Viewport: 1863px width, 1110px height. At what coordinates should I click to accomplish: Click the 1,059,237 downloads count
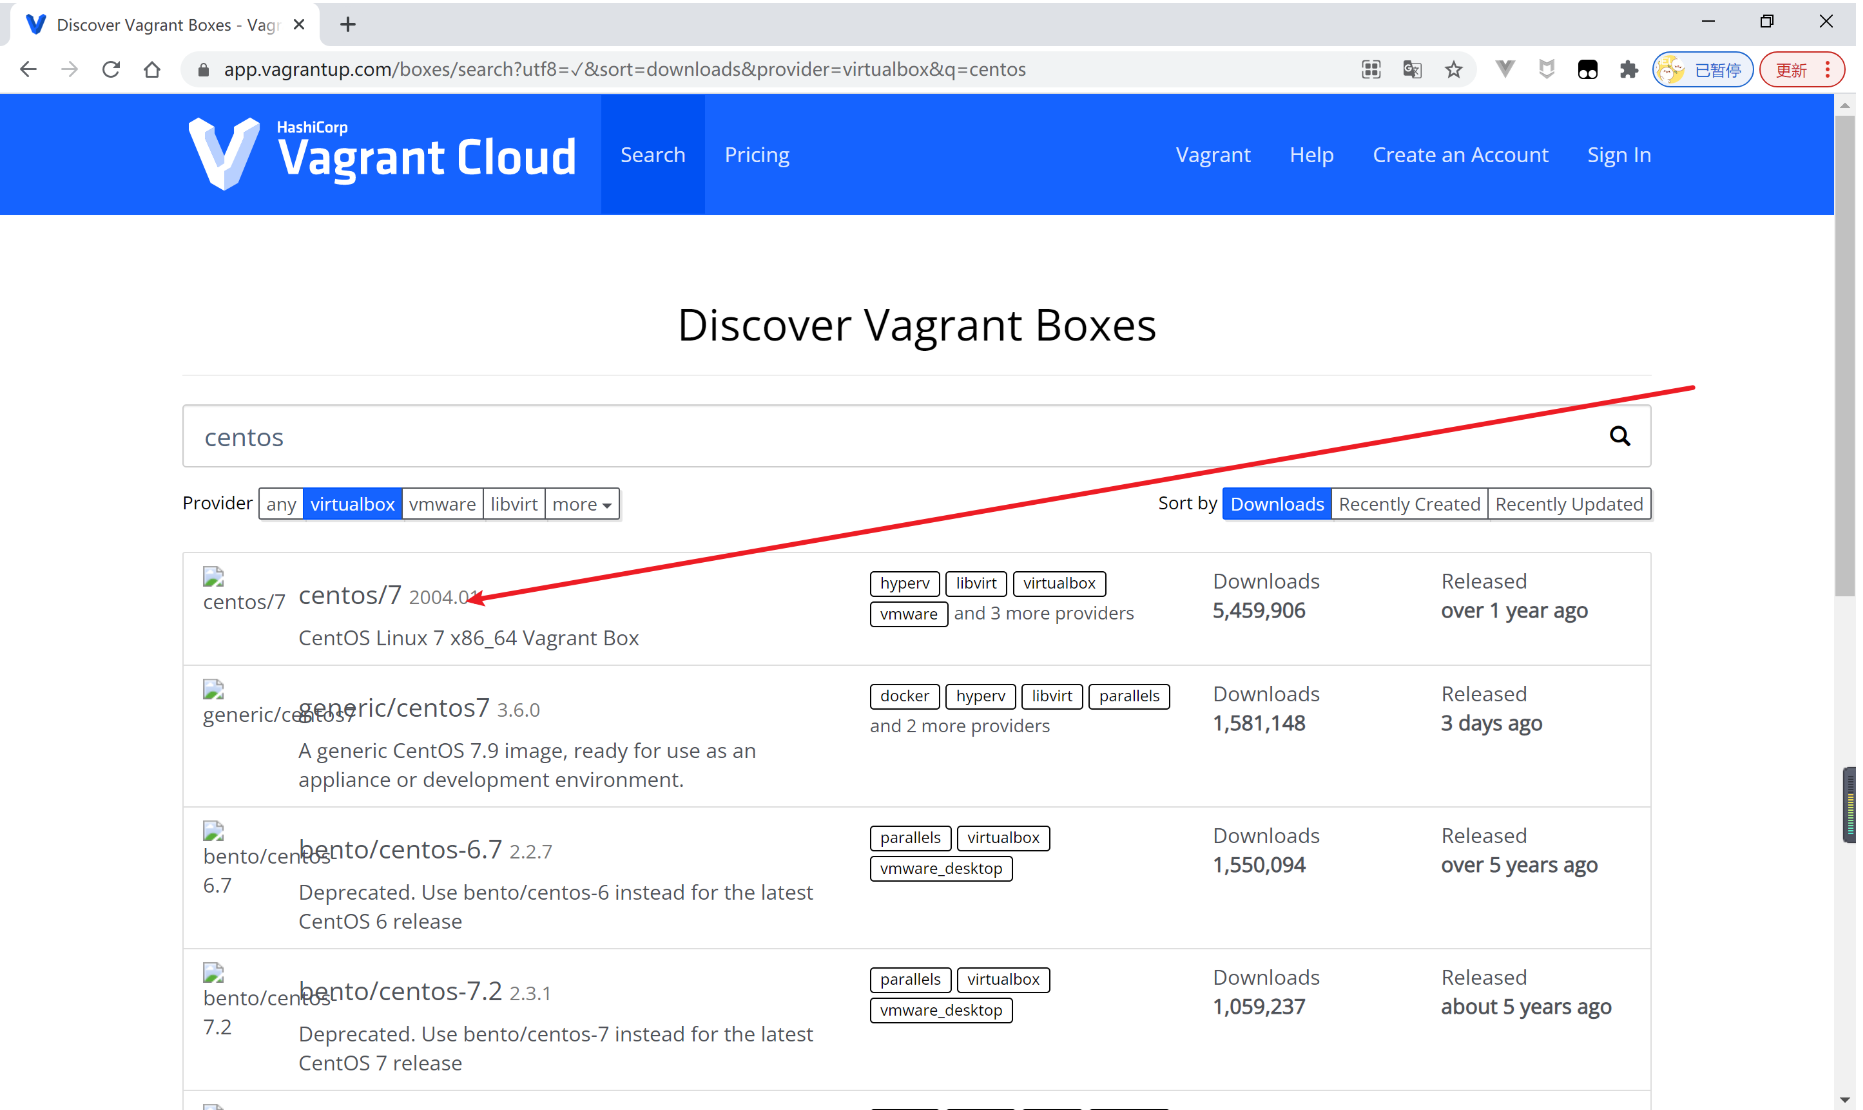[1259, 1007]
